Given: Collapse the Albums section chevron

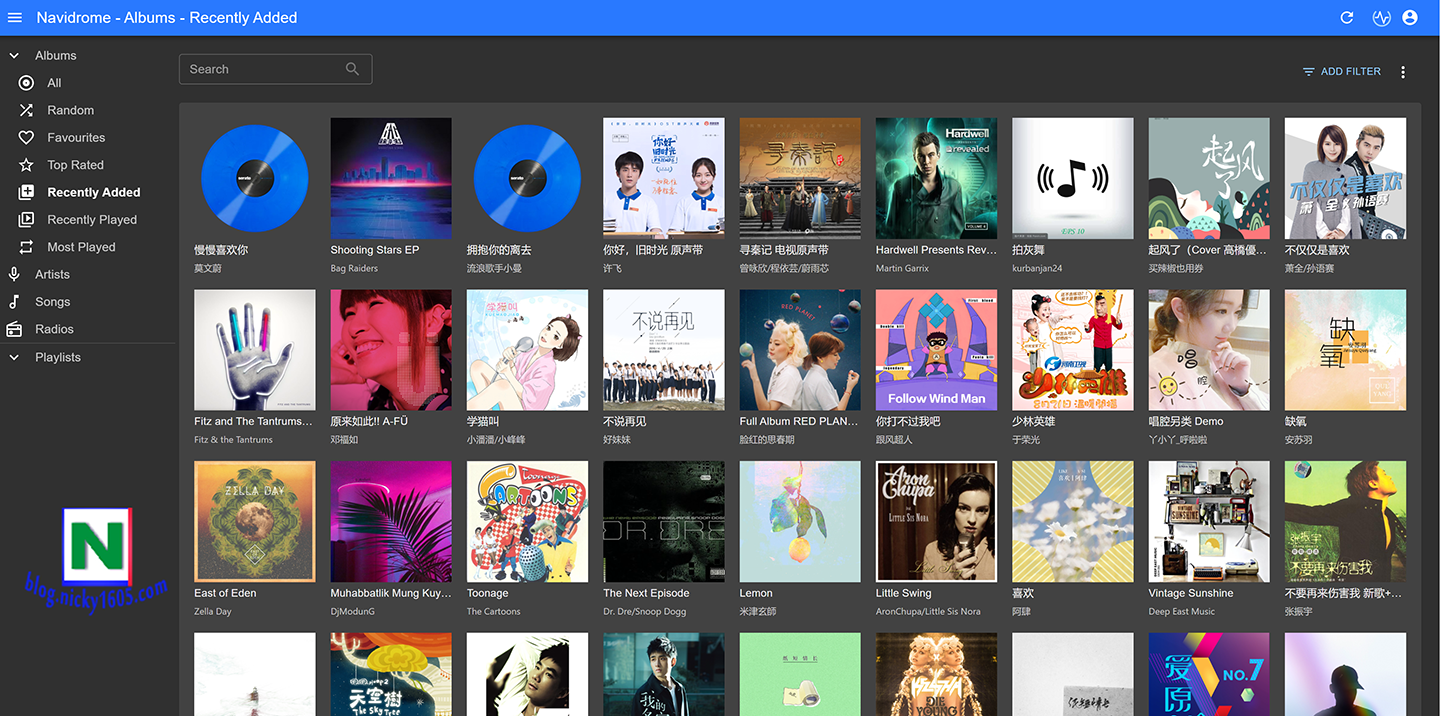Looking at the screenshot, I should 14,56.
